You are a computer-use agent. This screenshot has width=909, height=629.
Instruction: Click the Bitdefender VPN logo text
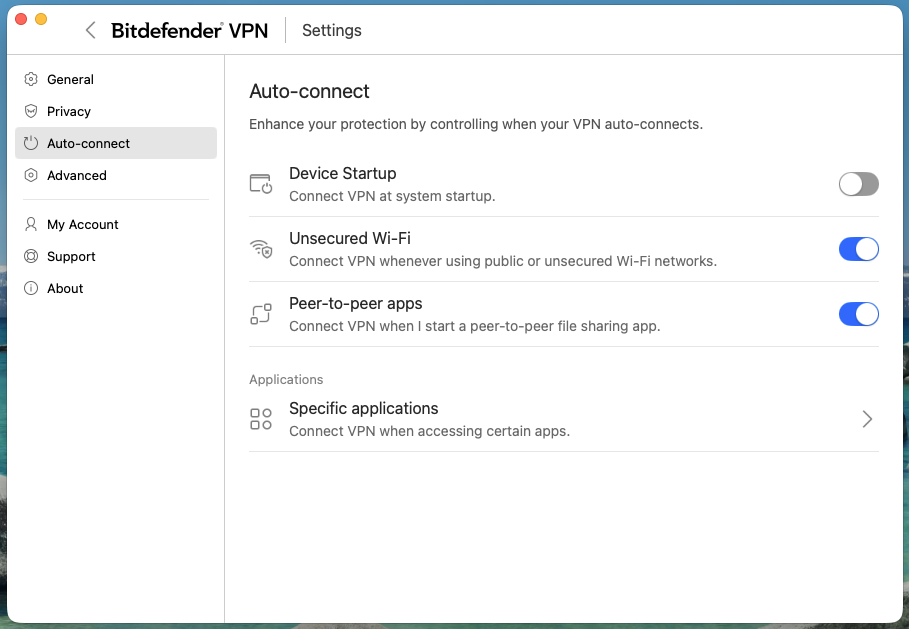click(190, 30)
